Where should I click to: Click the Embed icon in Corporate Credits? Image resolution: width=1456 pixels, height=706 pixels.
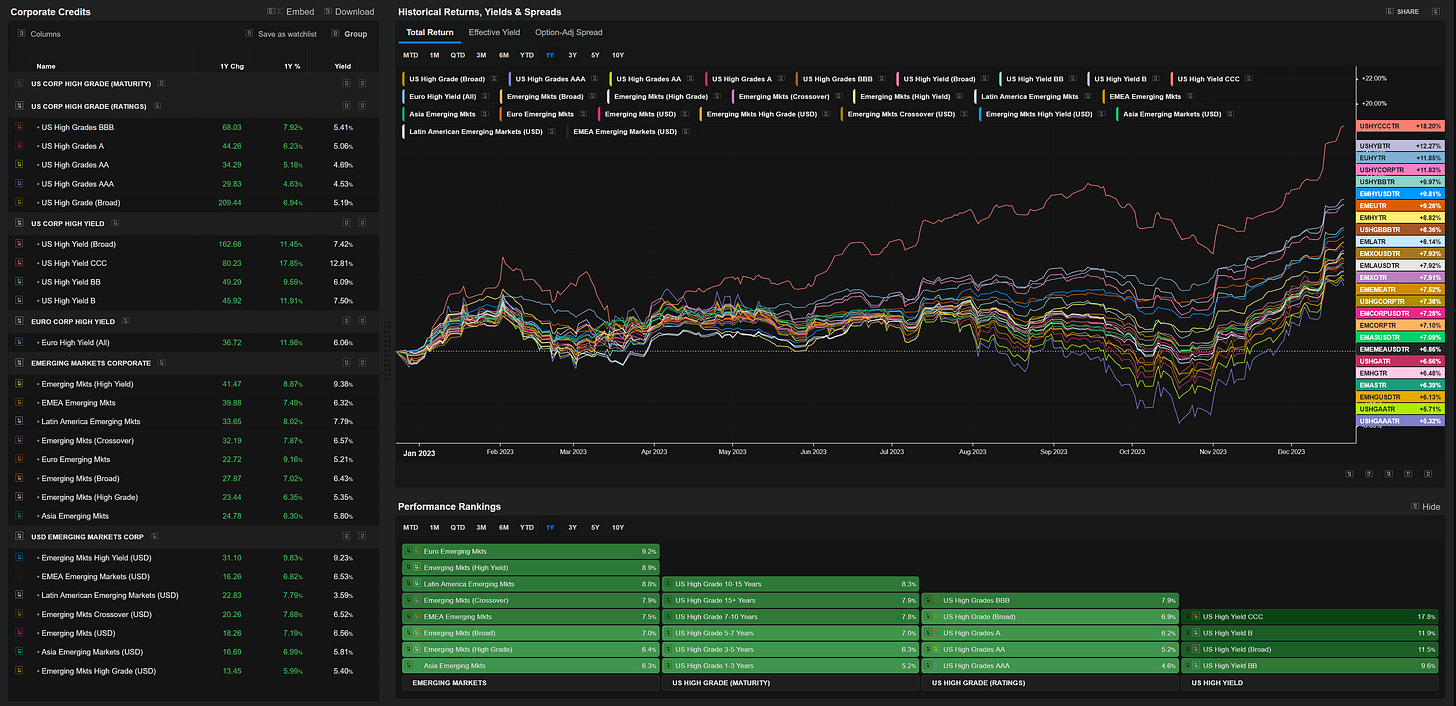pyautogui.click(x=272, y=12)
